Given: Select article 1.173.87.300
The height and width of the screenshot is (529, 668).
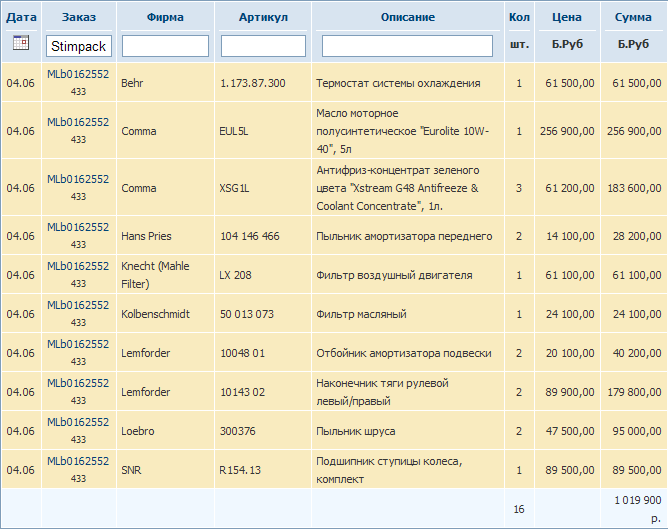Looking at the screenshot, I should [253, 83].
